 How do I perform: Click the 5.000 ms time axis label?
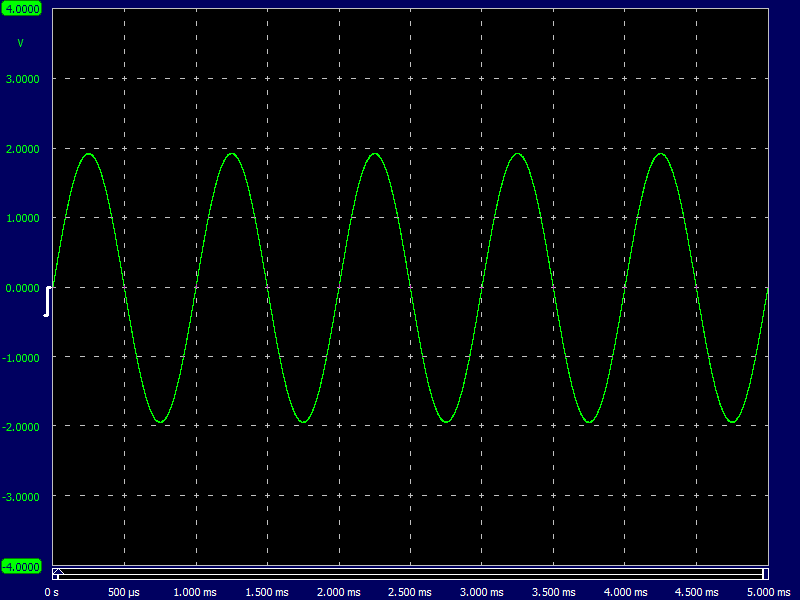[769, 592]
